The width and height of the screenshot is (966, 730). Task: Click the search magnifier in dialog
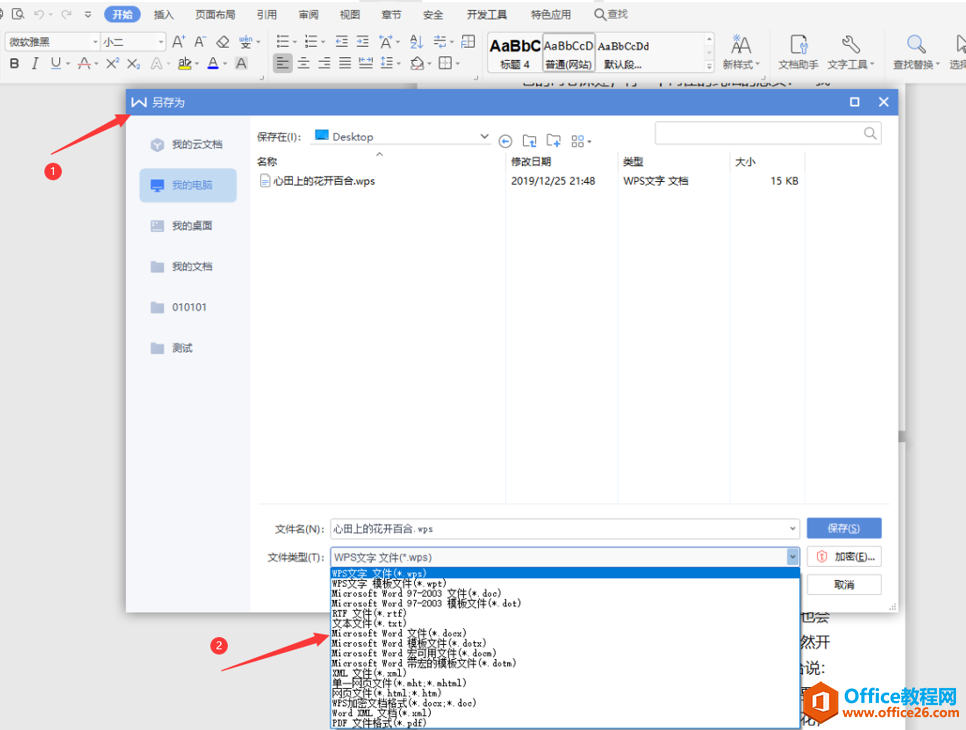click(x=870, y=133)
